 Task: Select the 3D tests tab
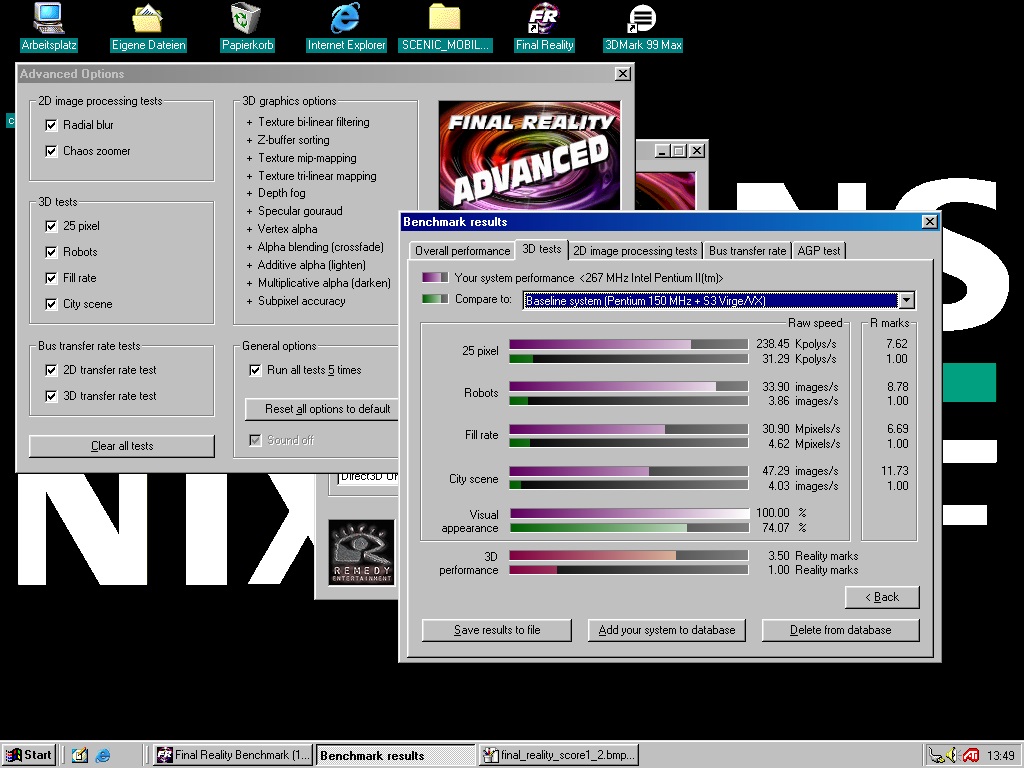pyautogui.click(x=541, y=249)
